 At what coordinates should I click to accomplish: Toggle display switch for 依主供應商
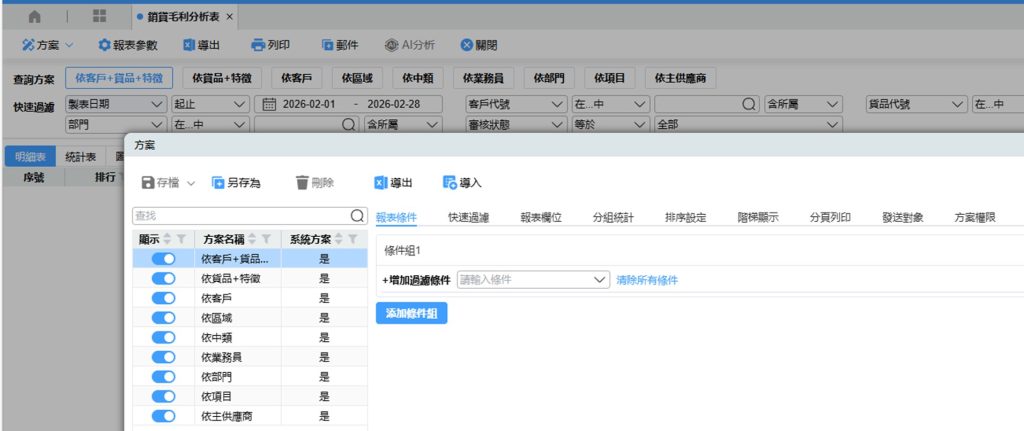click(x=163, y=415)
